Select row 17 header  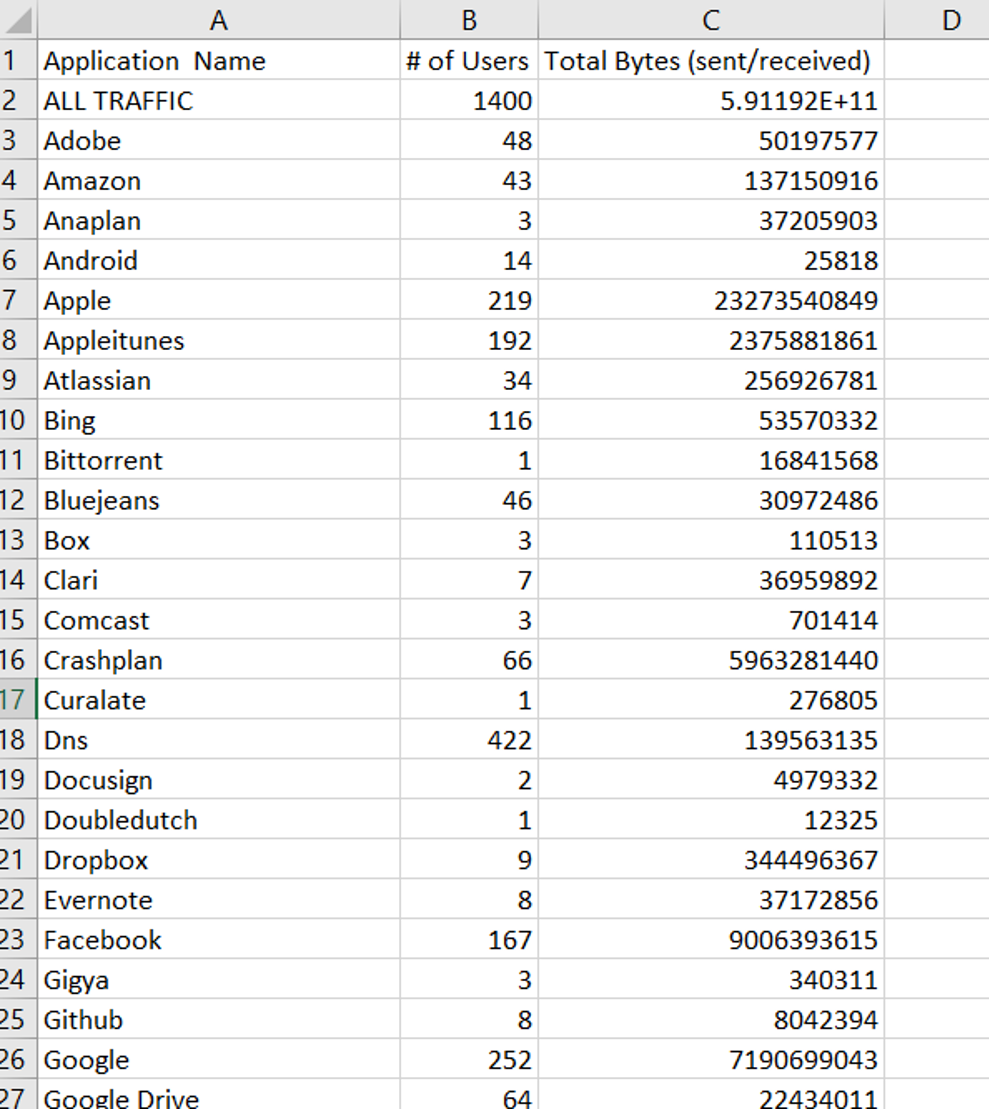[18, 700]
